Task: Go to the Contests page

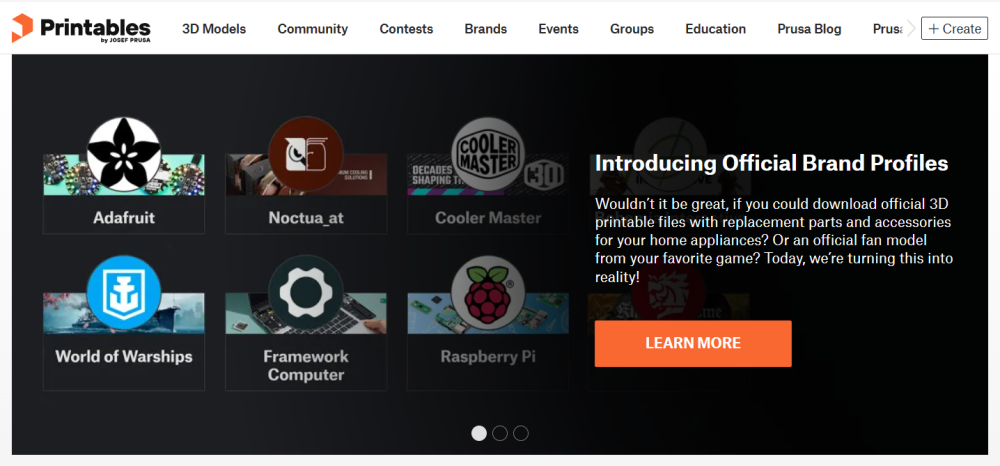Action: coord(406,29)
